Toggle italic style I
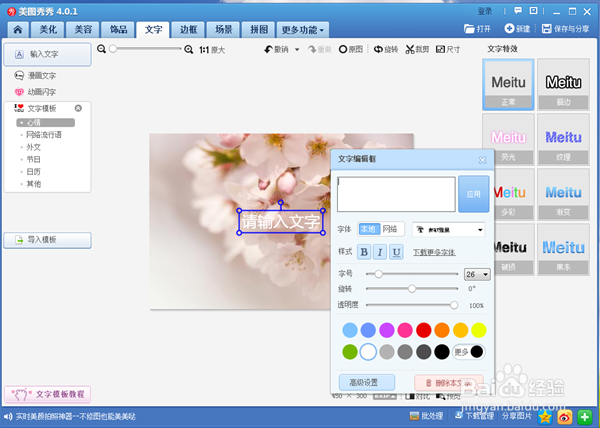The height and width of the screenshot is (428, 600). click(380, 252)
